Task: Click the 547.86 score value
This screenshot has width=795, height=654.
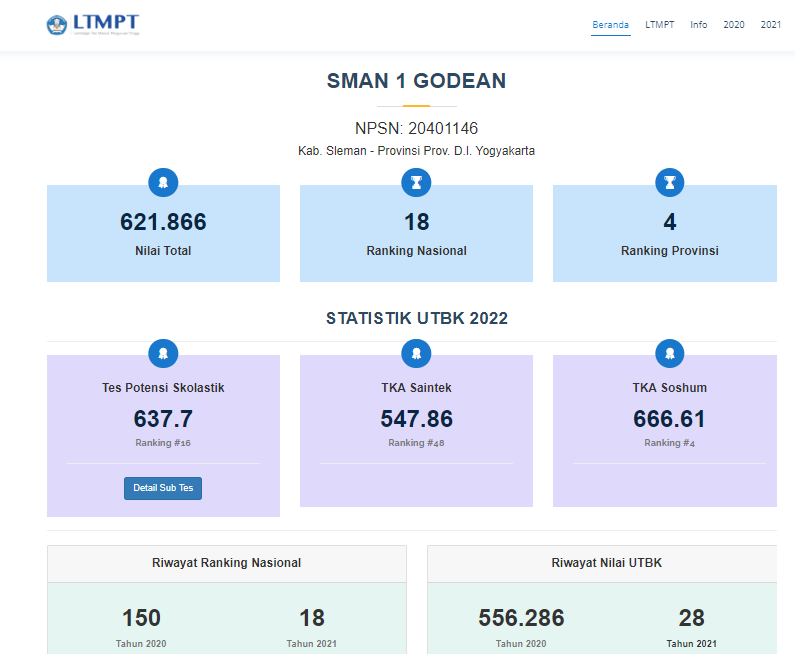Action: pos(416,419)
